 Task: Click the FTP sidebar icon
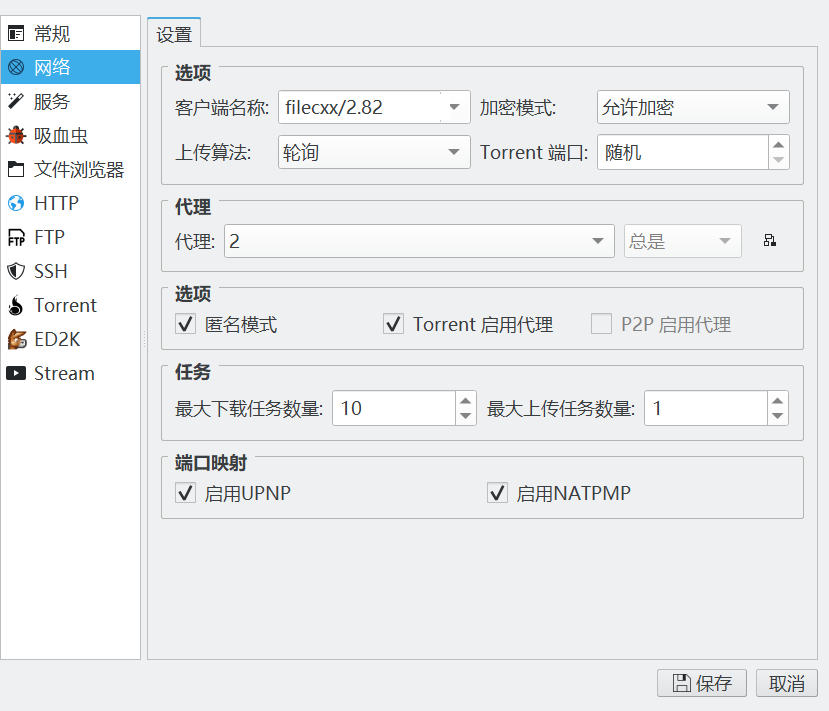click(16, 237)
